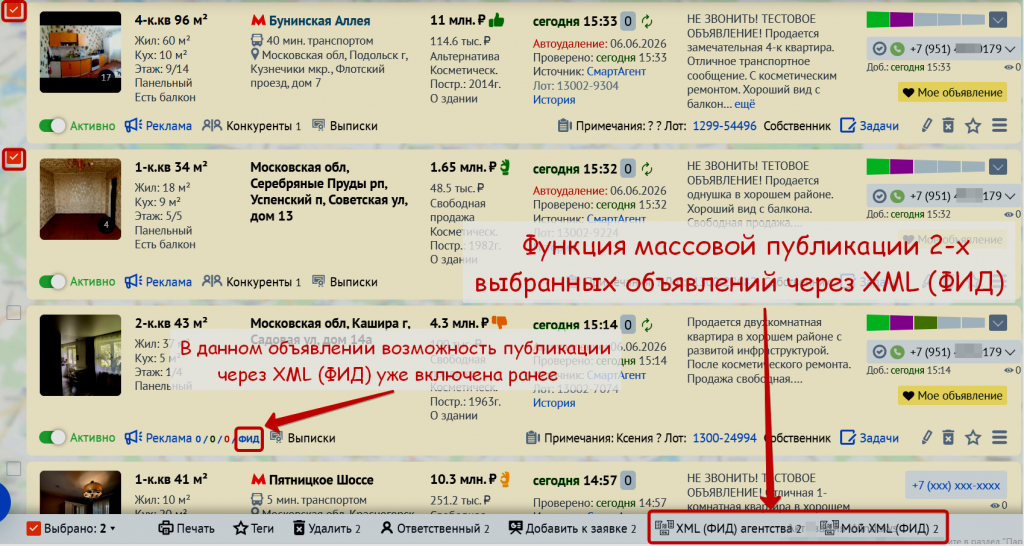The width and height of the screenshot is (1024, 546).
Task: Click Теги in bottom toolbar
Action: click(253, 528)
